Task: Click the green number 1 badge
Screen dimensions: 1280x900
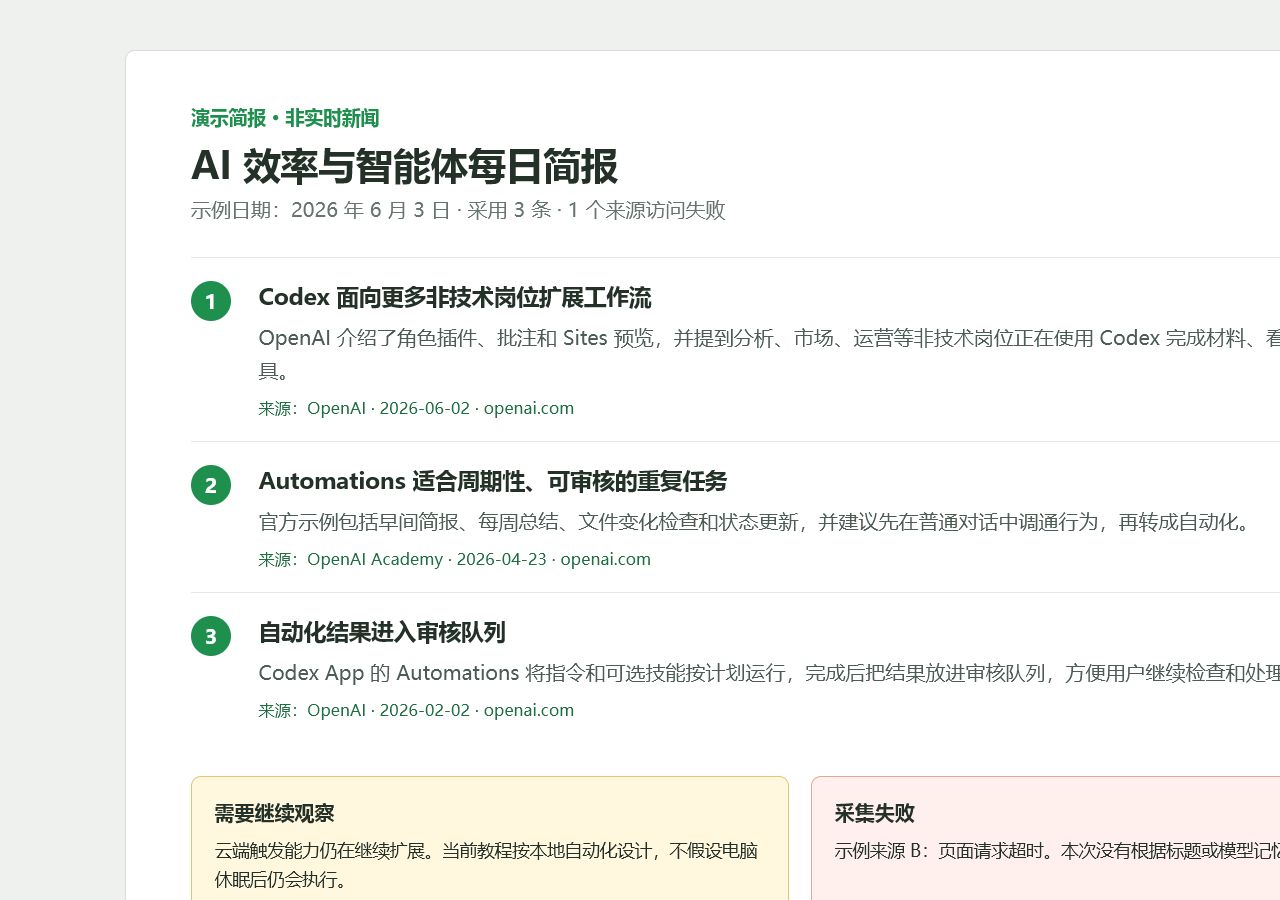Action: [x=211, y=301]
